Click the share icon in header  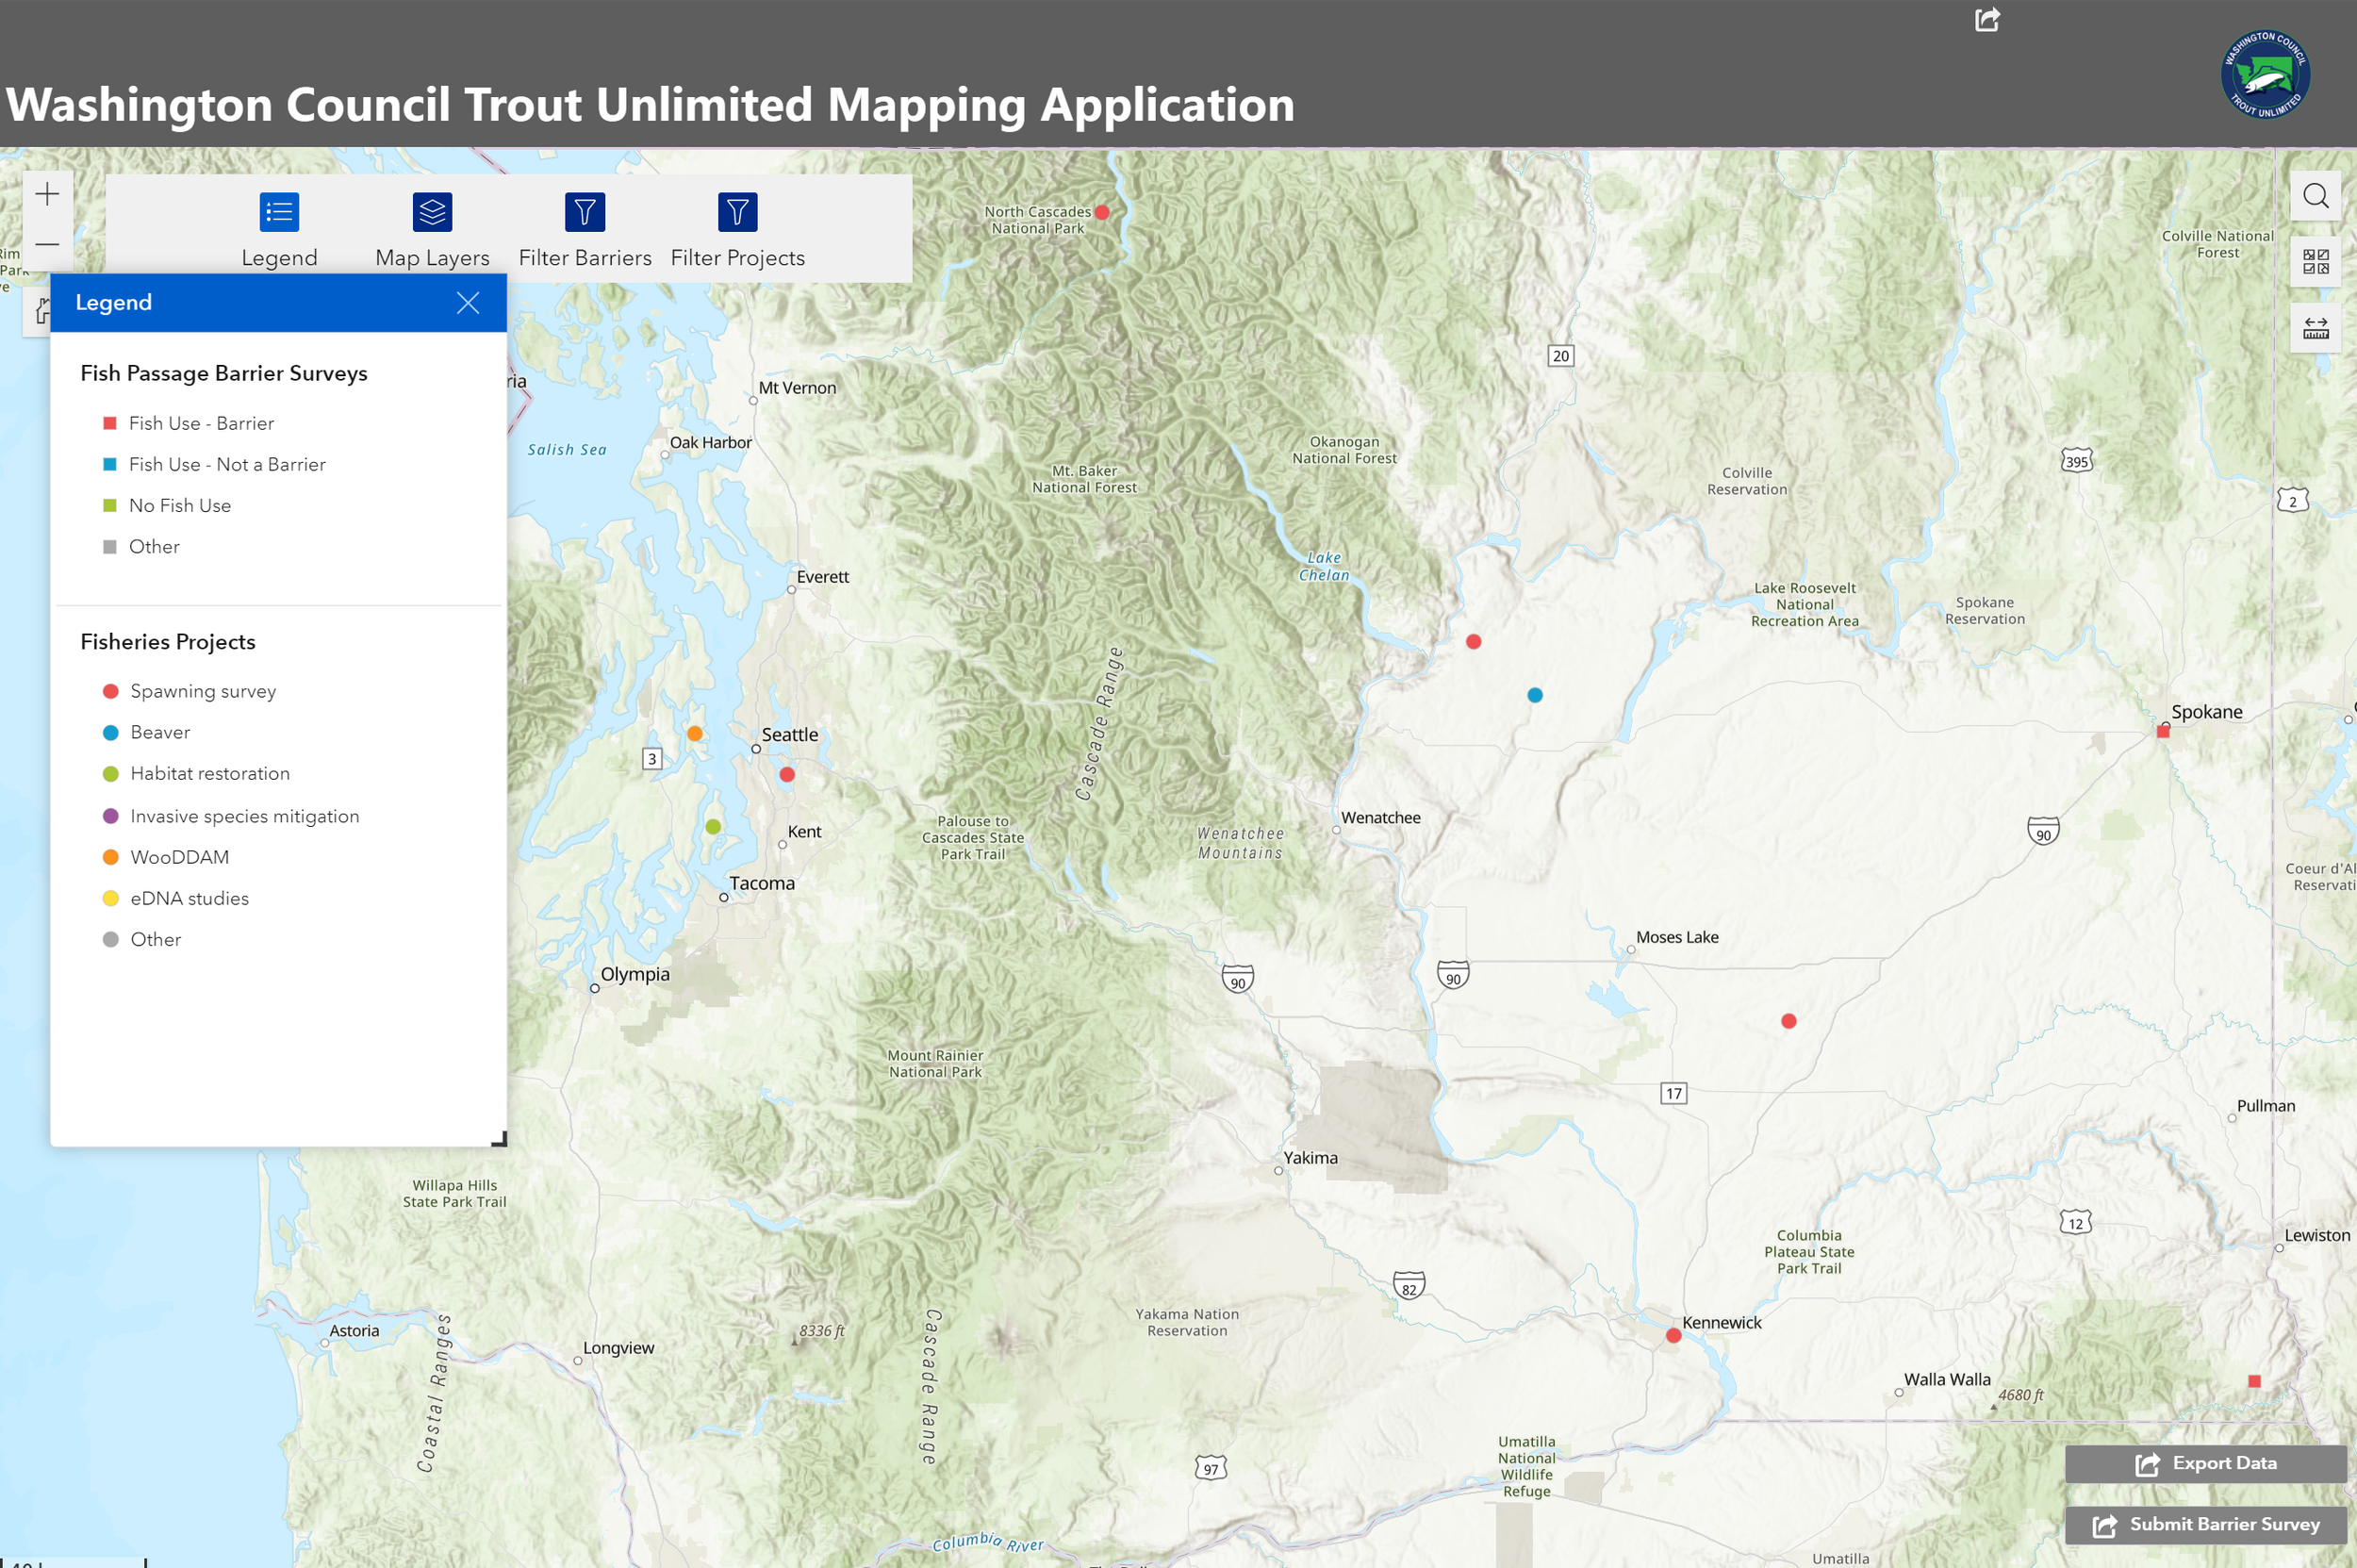pos(1987,20)
